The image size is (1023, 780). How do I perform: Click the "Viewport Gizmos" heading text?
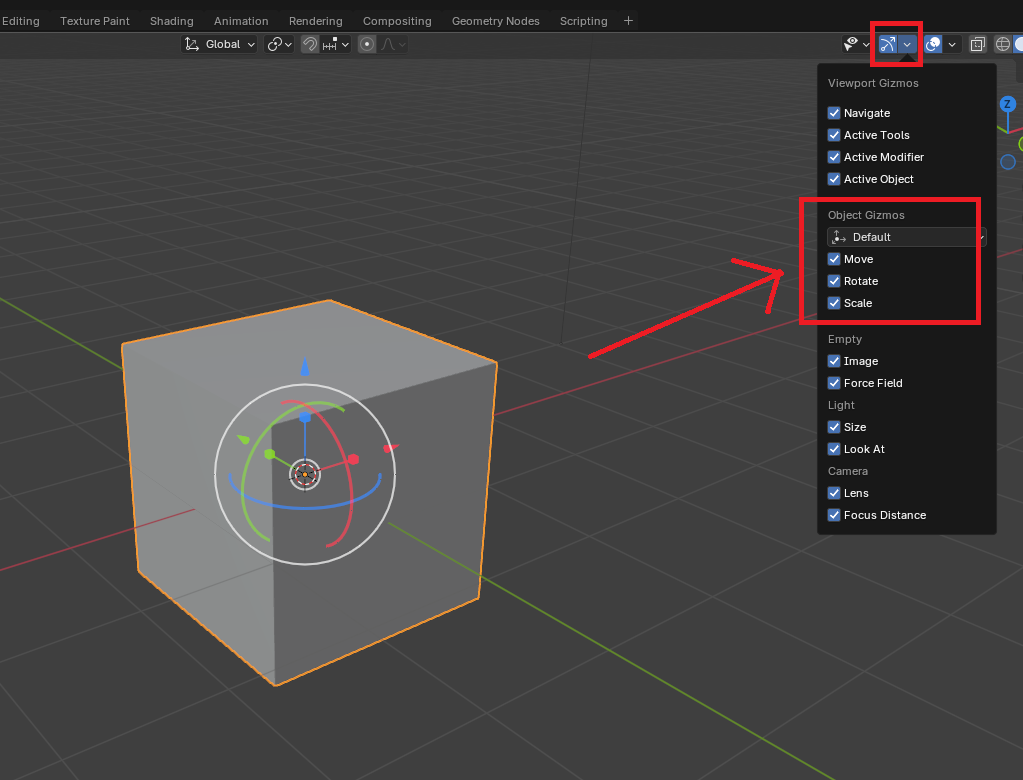873,83
